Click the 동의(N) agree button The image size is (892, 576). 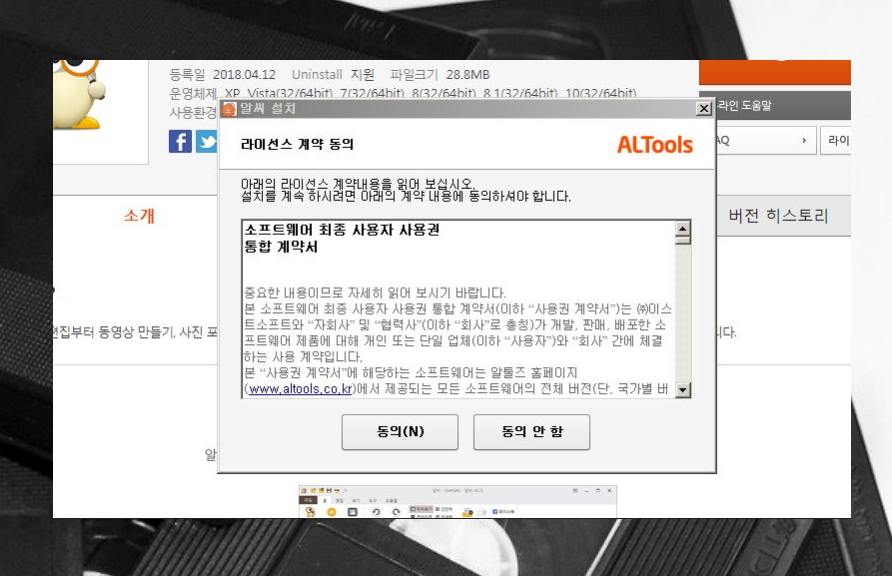[399, 432]
